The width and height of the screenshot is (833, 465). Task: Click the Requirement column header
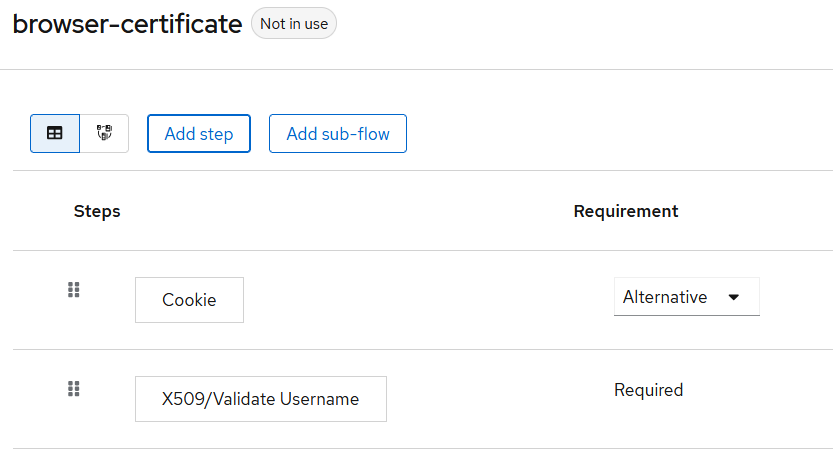pos(626,211)
